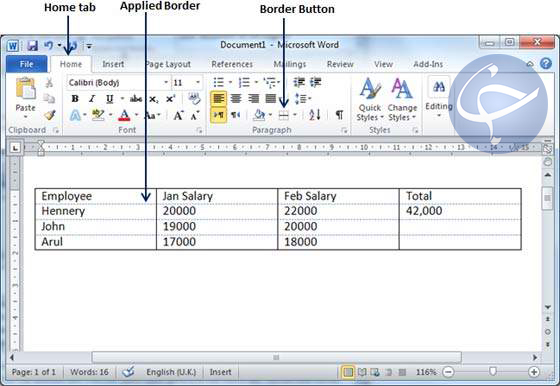Open the Paragraph dialog box launcher

pos(344,131)
